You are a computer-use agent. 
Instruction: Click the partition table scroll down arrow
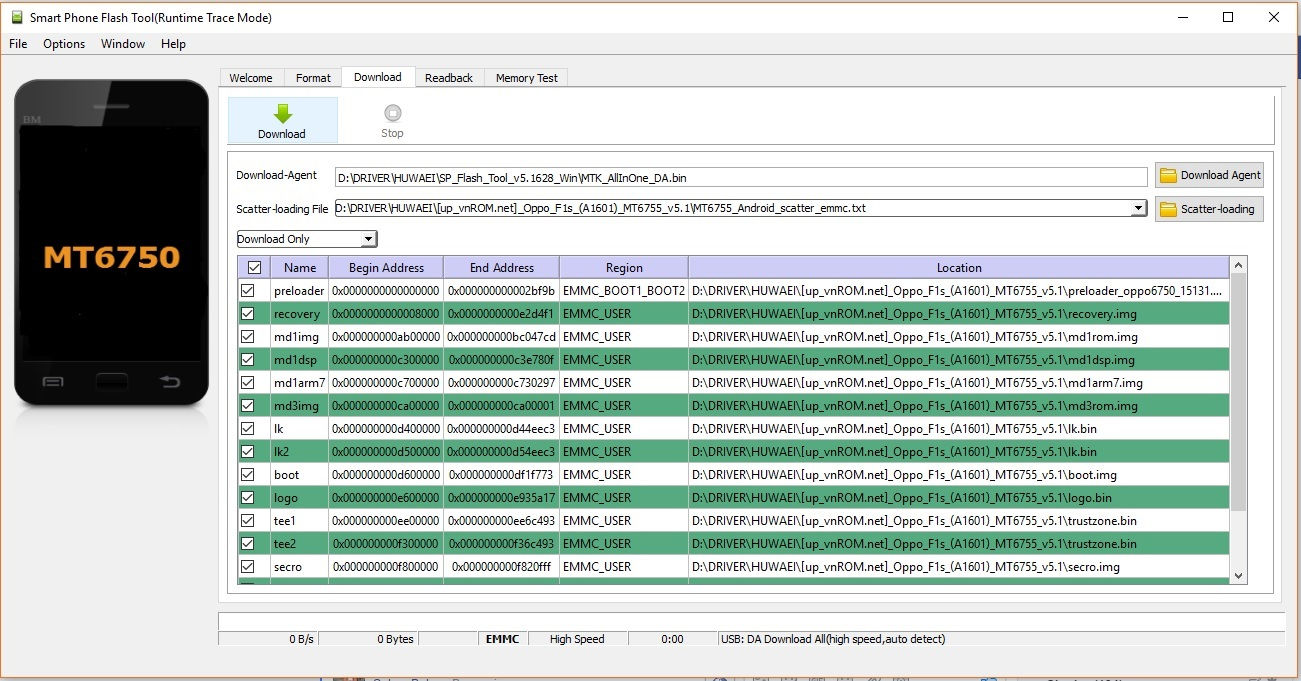(1240, 575)
